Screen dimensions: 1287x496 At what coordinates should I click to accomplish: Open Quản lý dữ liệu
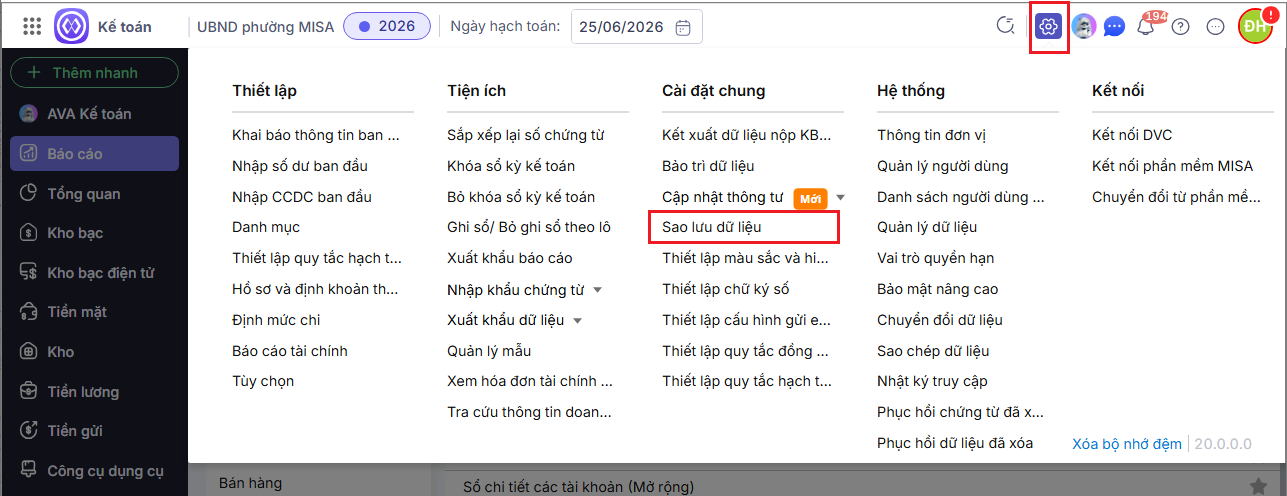(927, 227)
